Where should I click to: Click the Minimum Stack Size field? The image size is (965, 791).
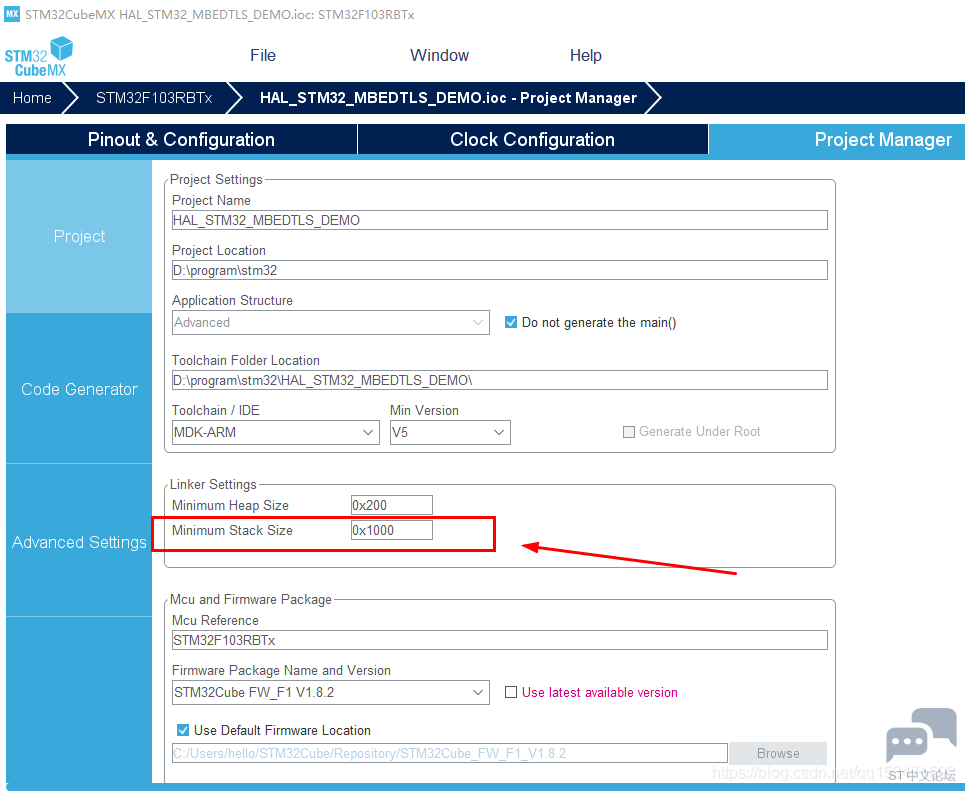[391, 531]
